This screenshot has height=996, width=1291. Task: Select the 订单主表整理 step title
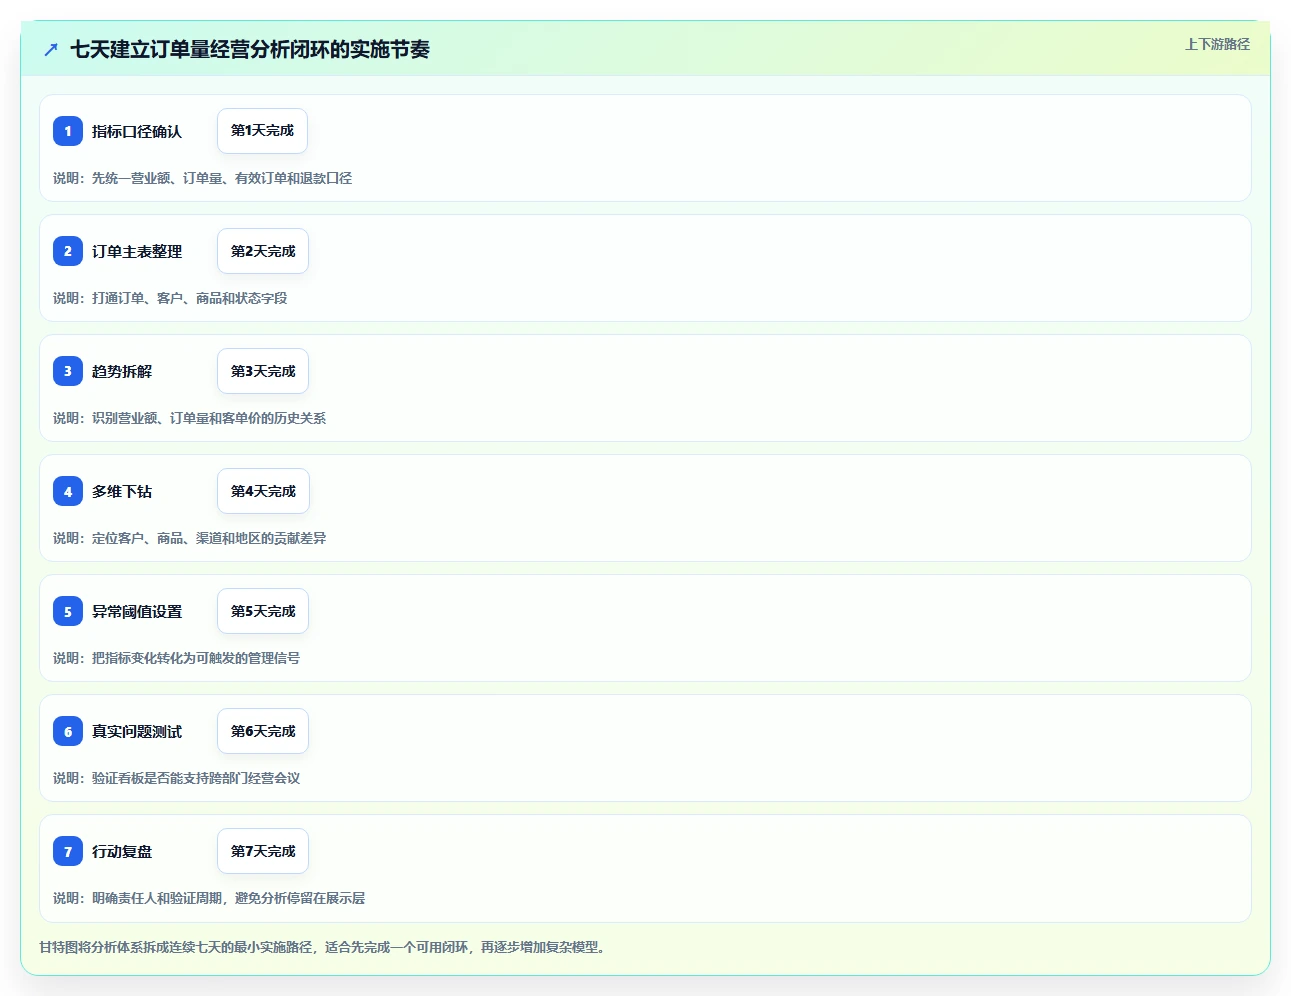pos(137,251)
